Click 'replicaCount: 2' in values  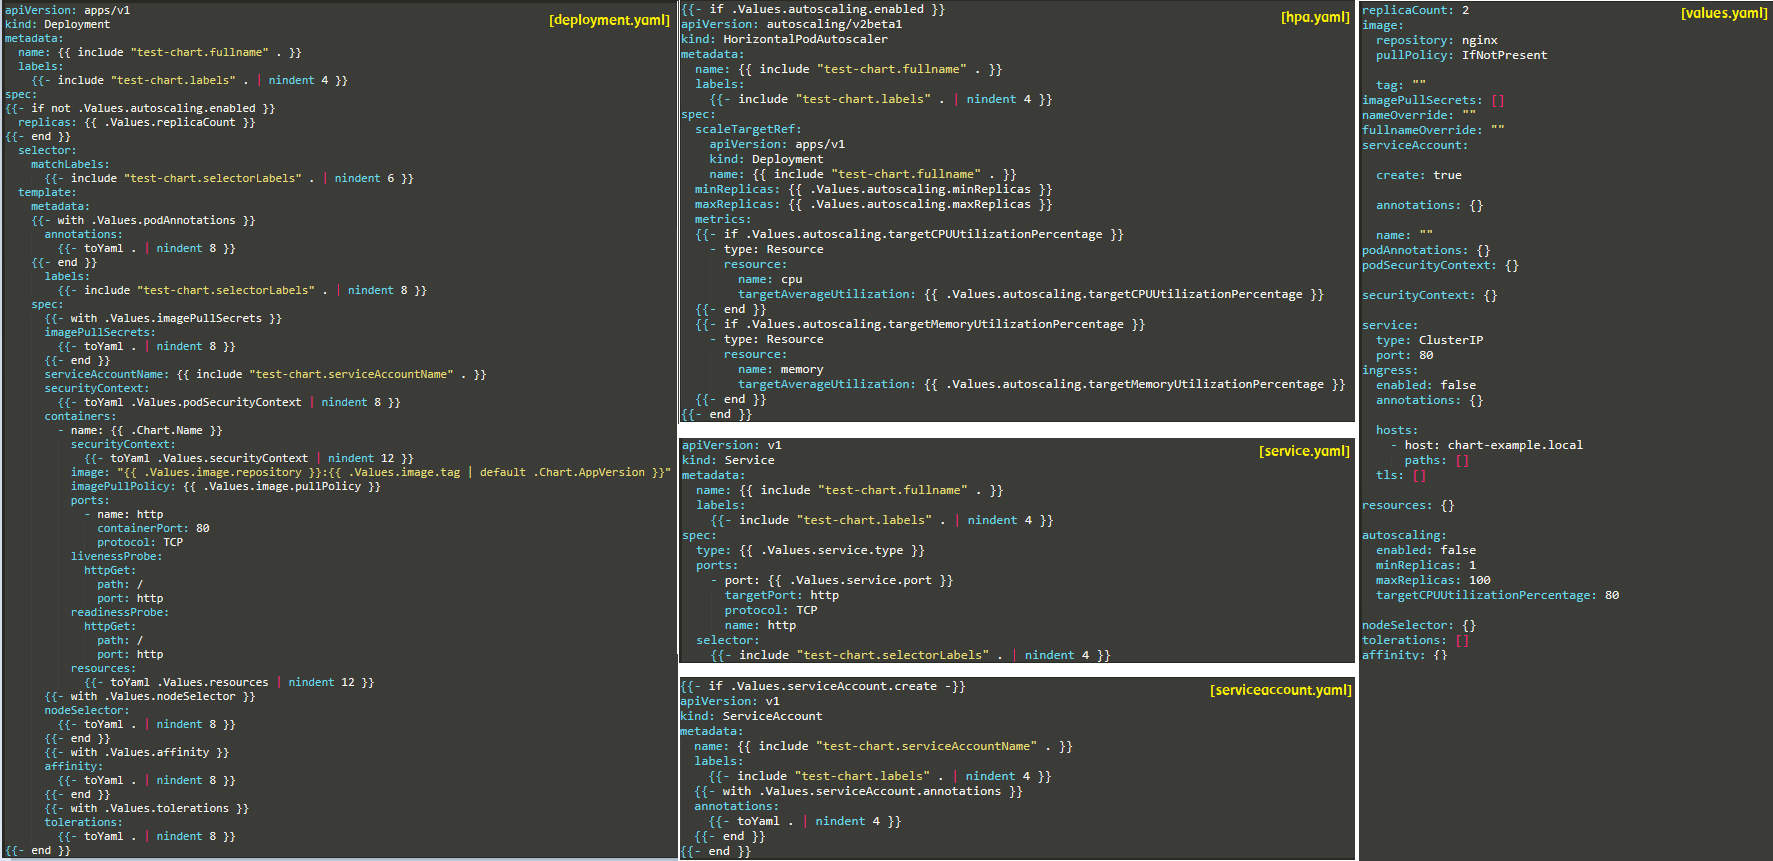click(1416, 10)
